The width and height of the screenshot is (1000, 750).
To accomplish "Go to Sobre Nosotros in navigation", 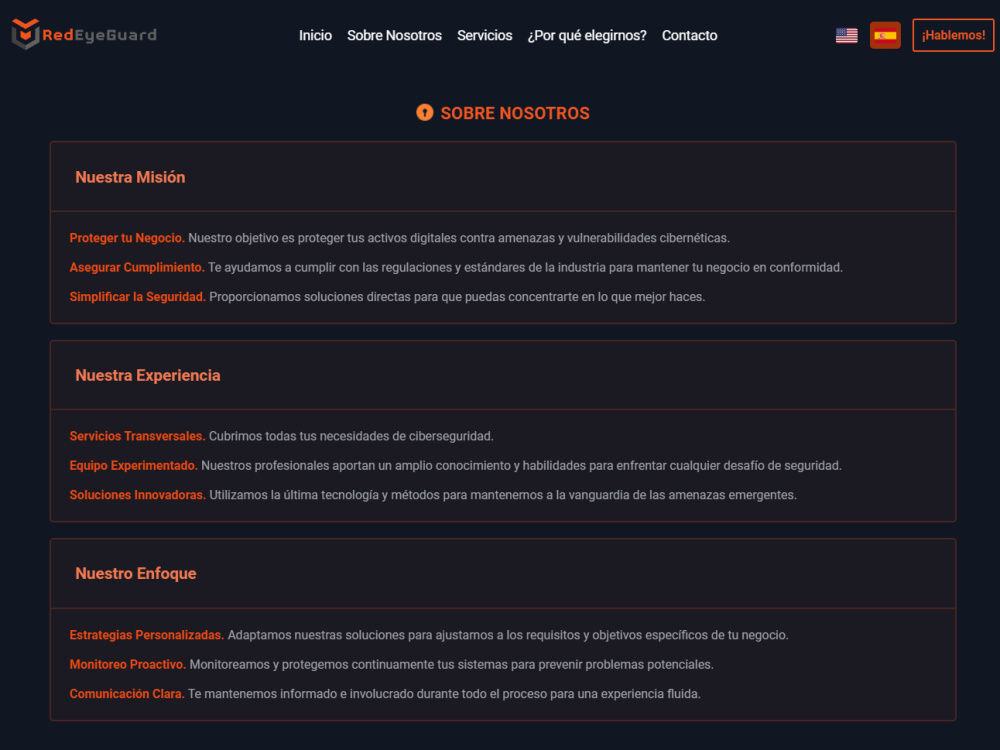I will pos(394,36).
